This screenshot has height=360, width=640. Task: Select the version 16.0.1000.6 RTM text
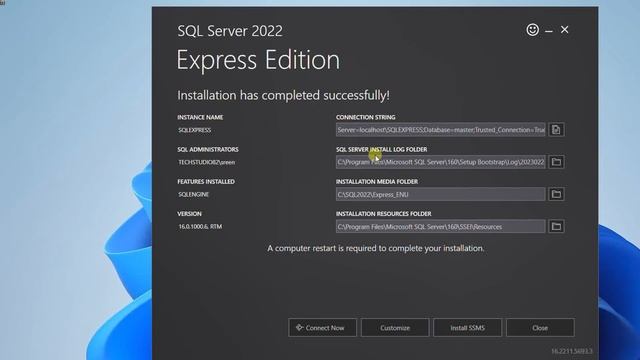pos(200,227)
